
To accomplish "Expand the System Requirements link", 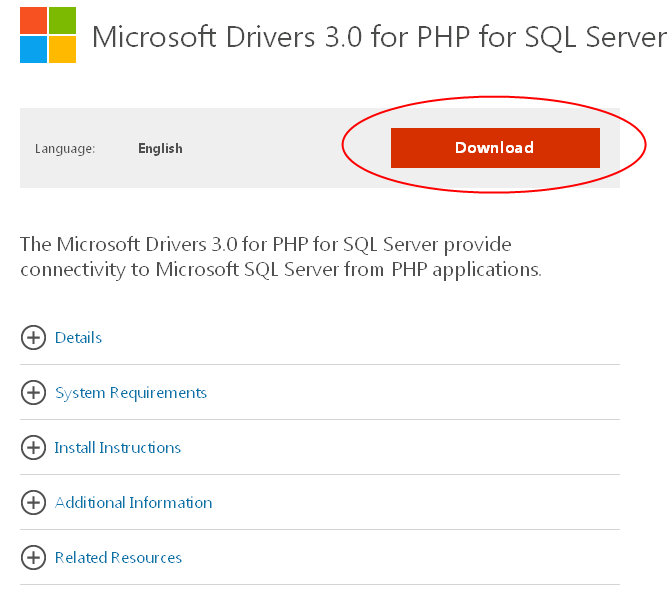I will click(x=131, y=393).
